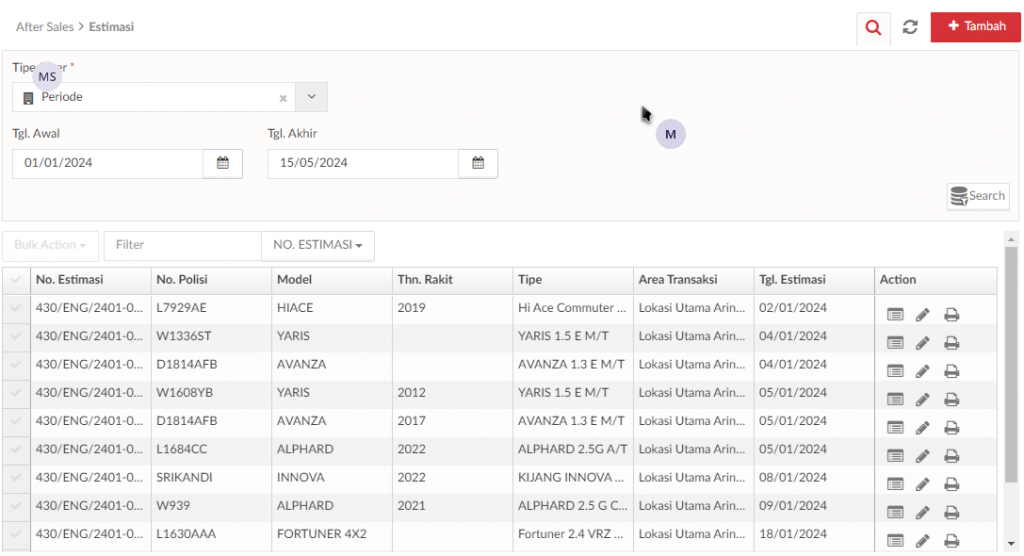Open the Tgl. Akhir calendar picker
The width and height of the screenshot is (1024, 556).
click(478, 163)
